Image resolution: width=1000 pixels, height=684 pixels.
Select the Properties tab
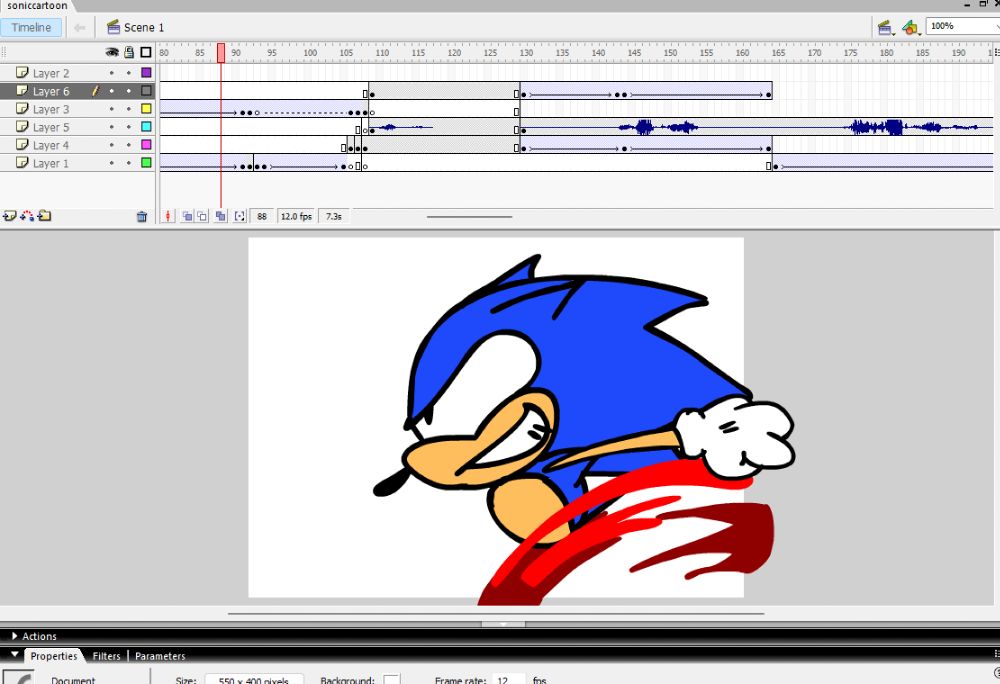pyautogui.click(x=54, y=656)
